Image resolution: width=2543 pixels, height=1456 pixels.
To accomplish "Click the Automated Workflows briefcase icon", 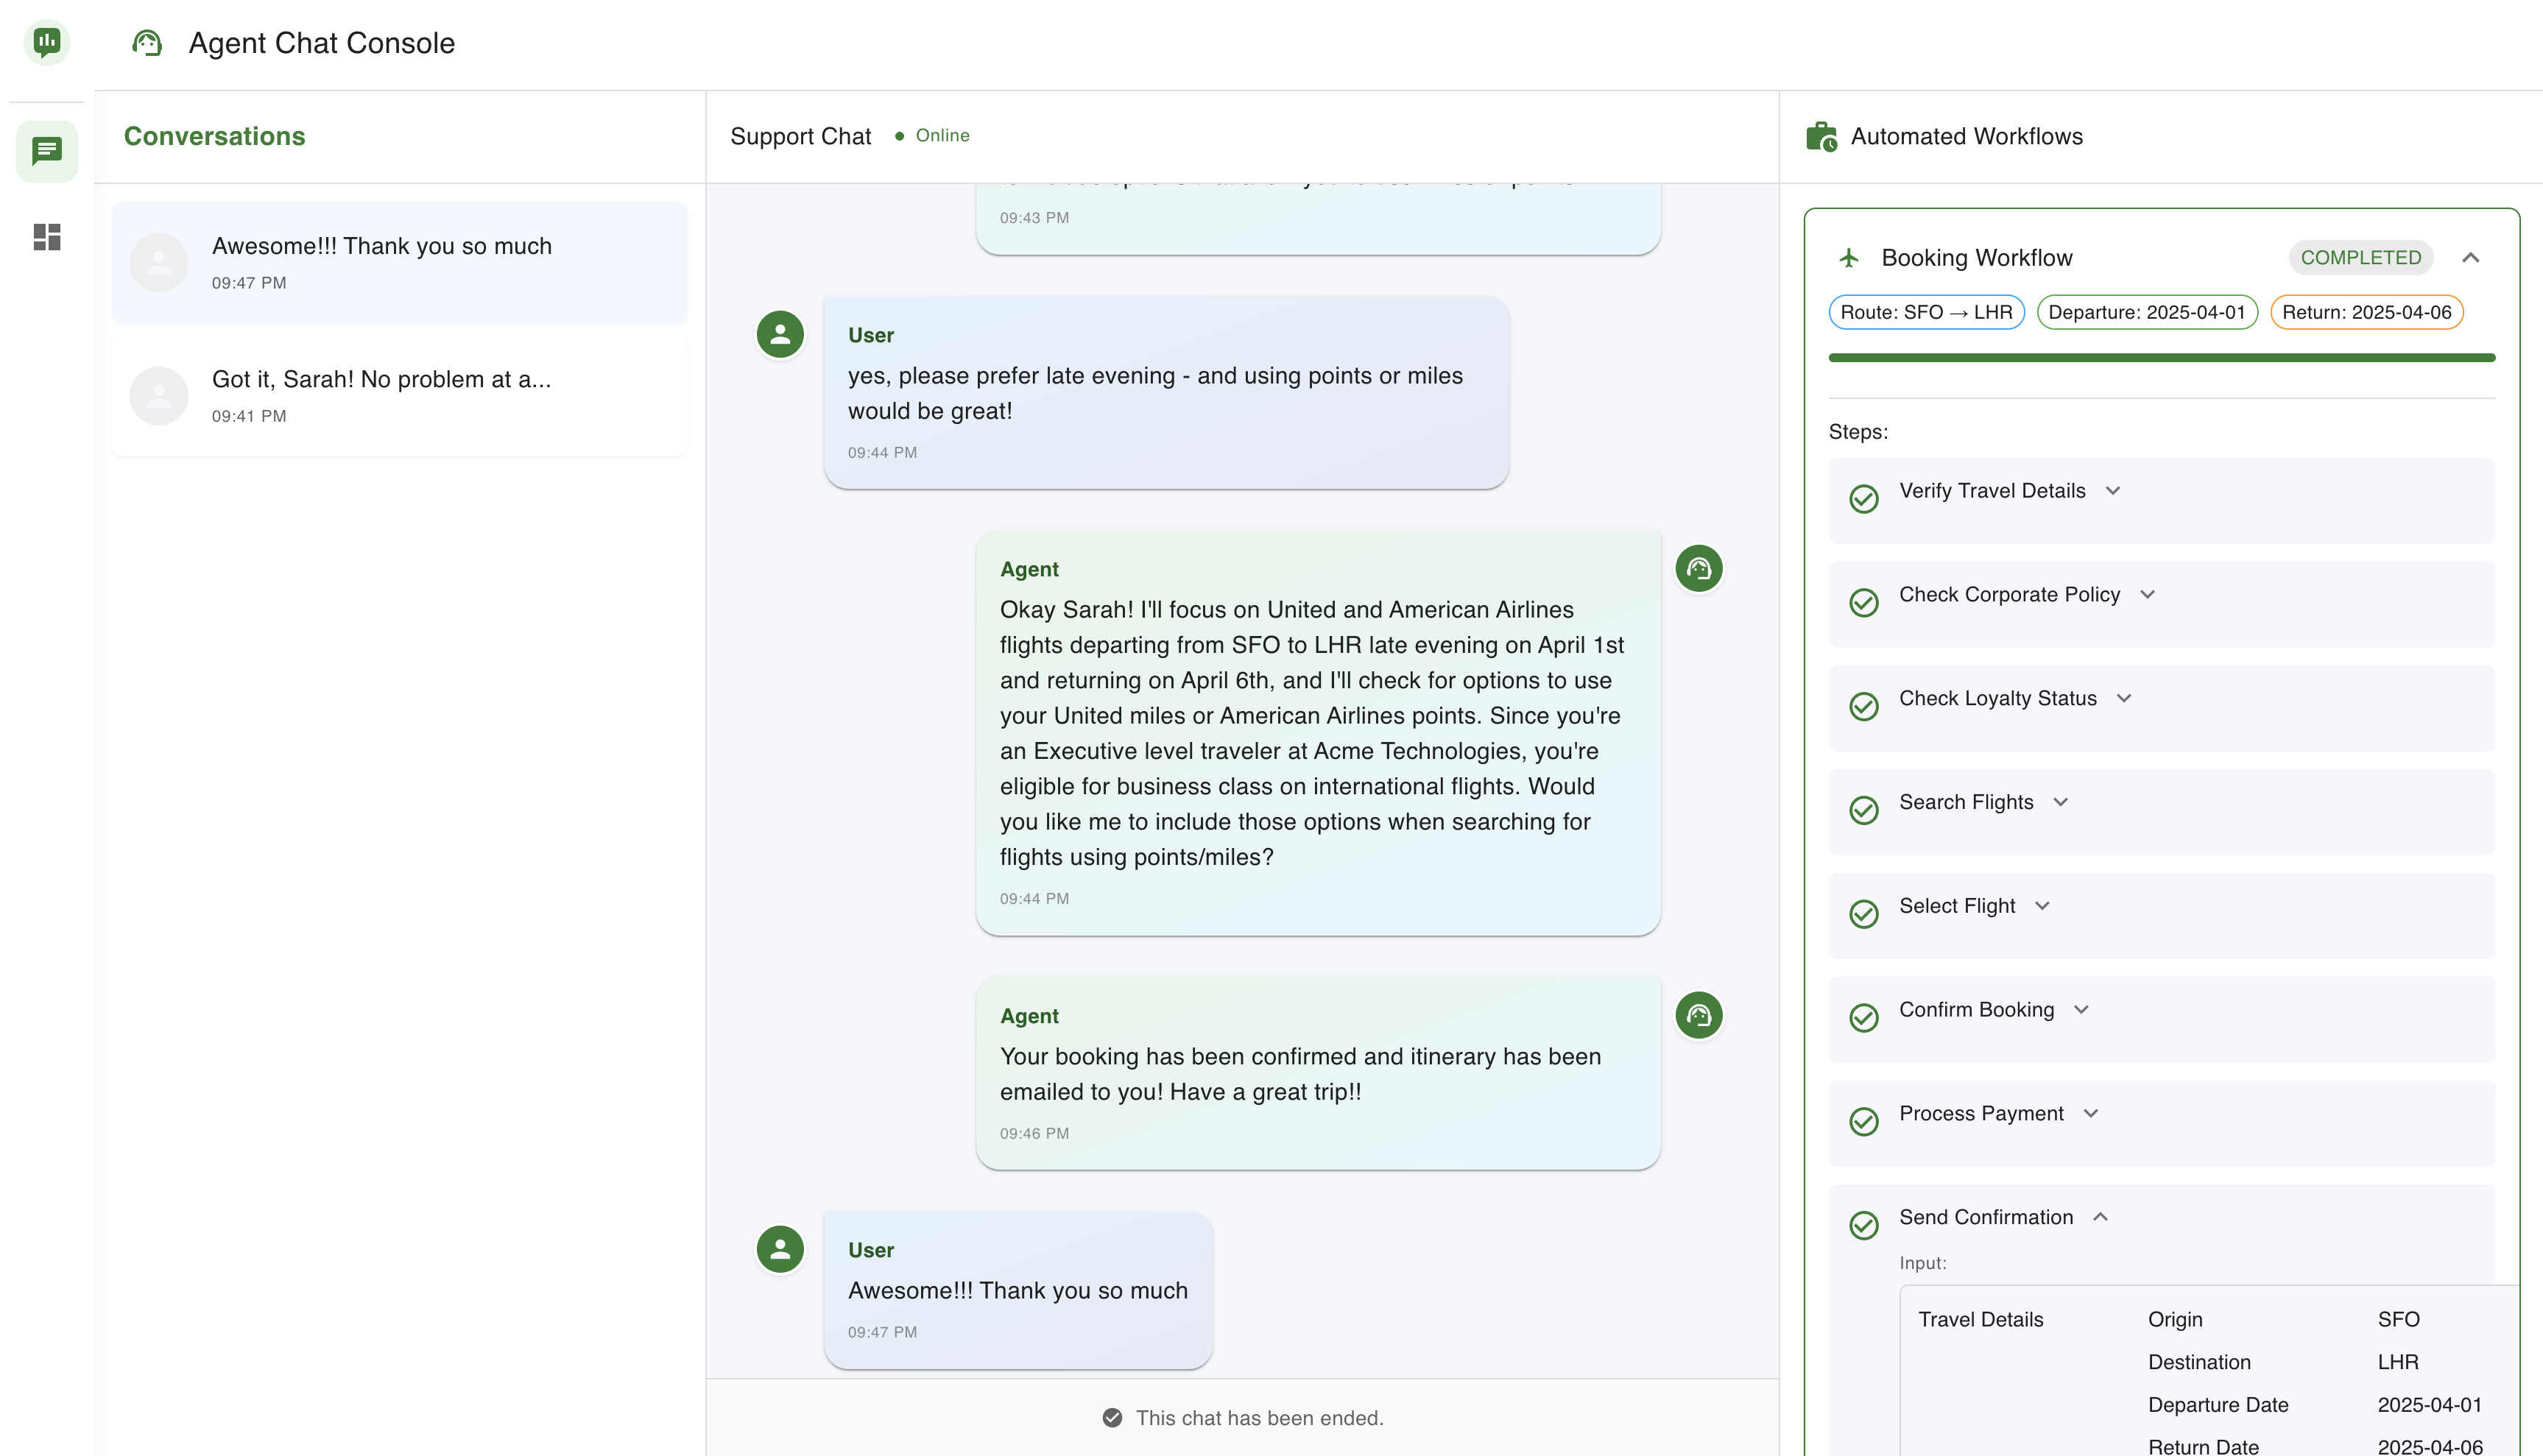I will coord(1821,136).
